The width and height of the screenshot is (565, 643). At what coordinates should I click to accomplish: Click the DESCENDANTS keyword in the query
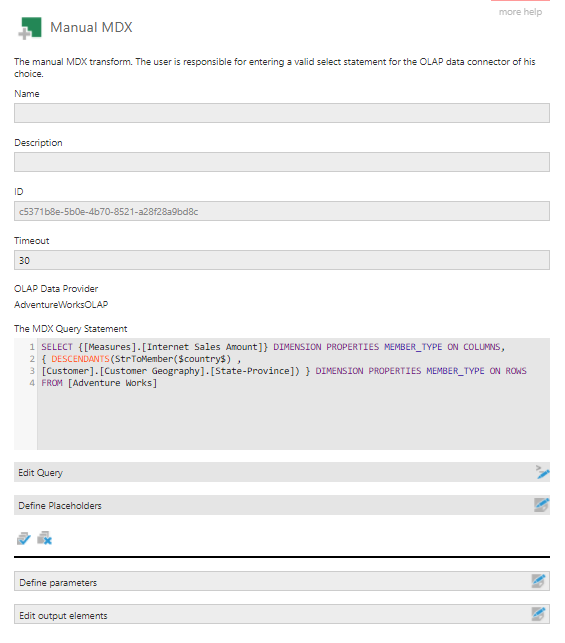[x=80, y=359]
